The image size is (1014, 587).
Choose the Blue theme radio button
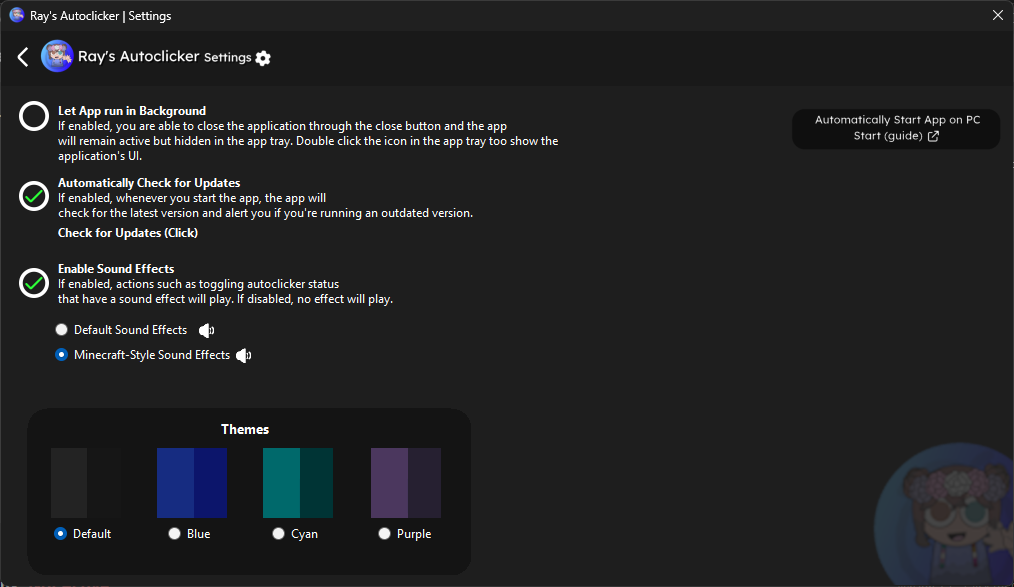(174, 533)
